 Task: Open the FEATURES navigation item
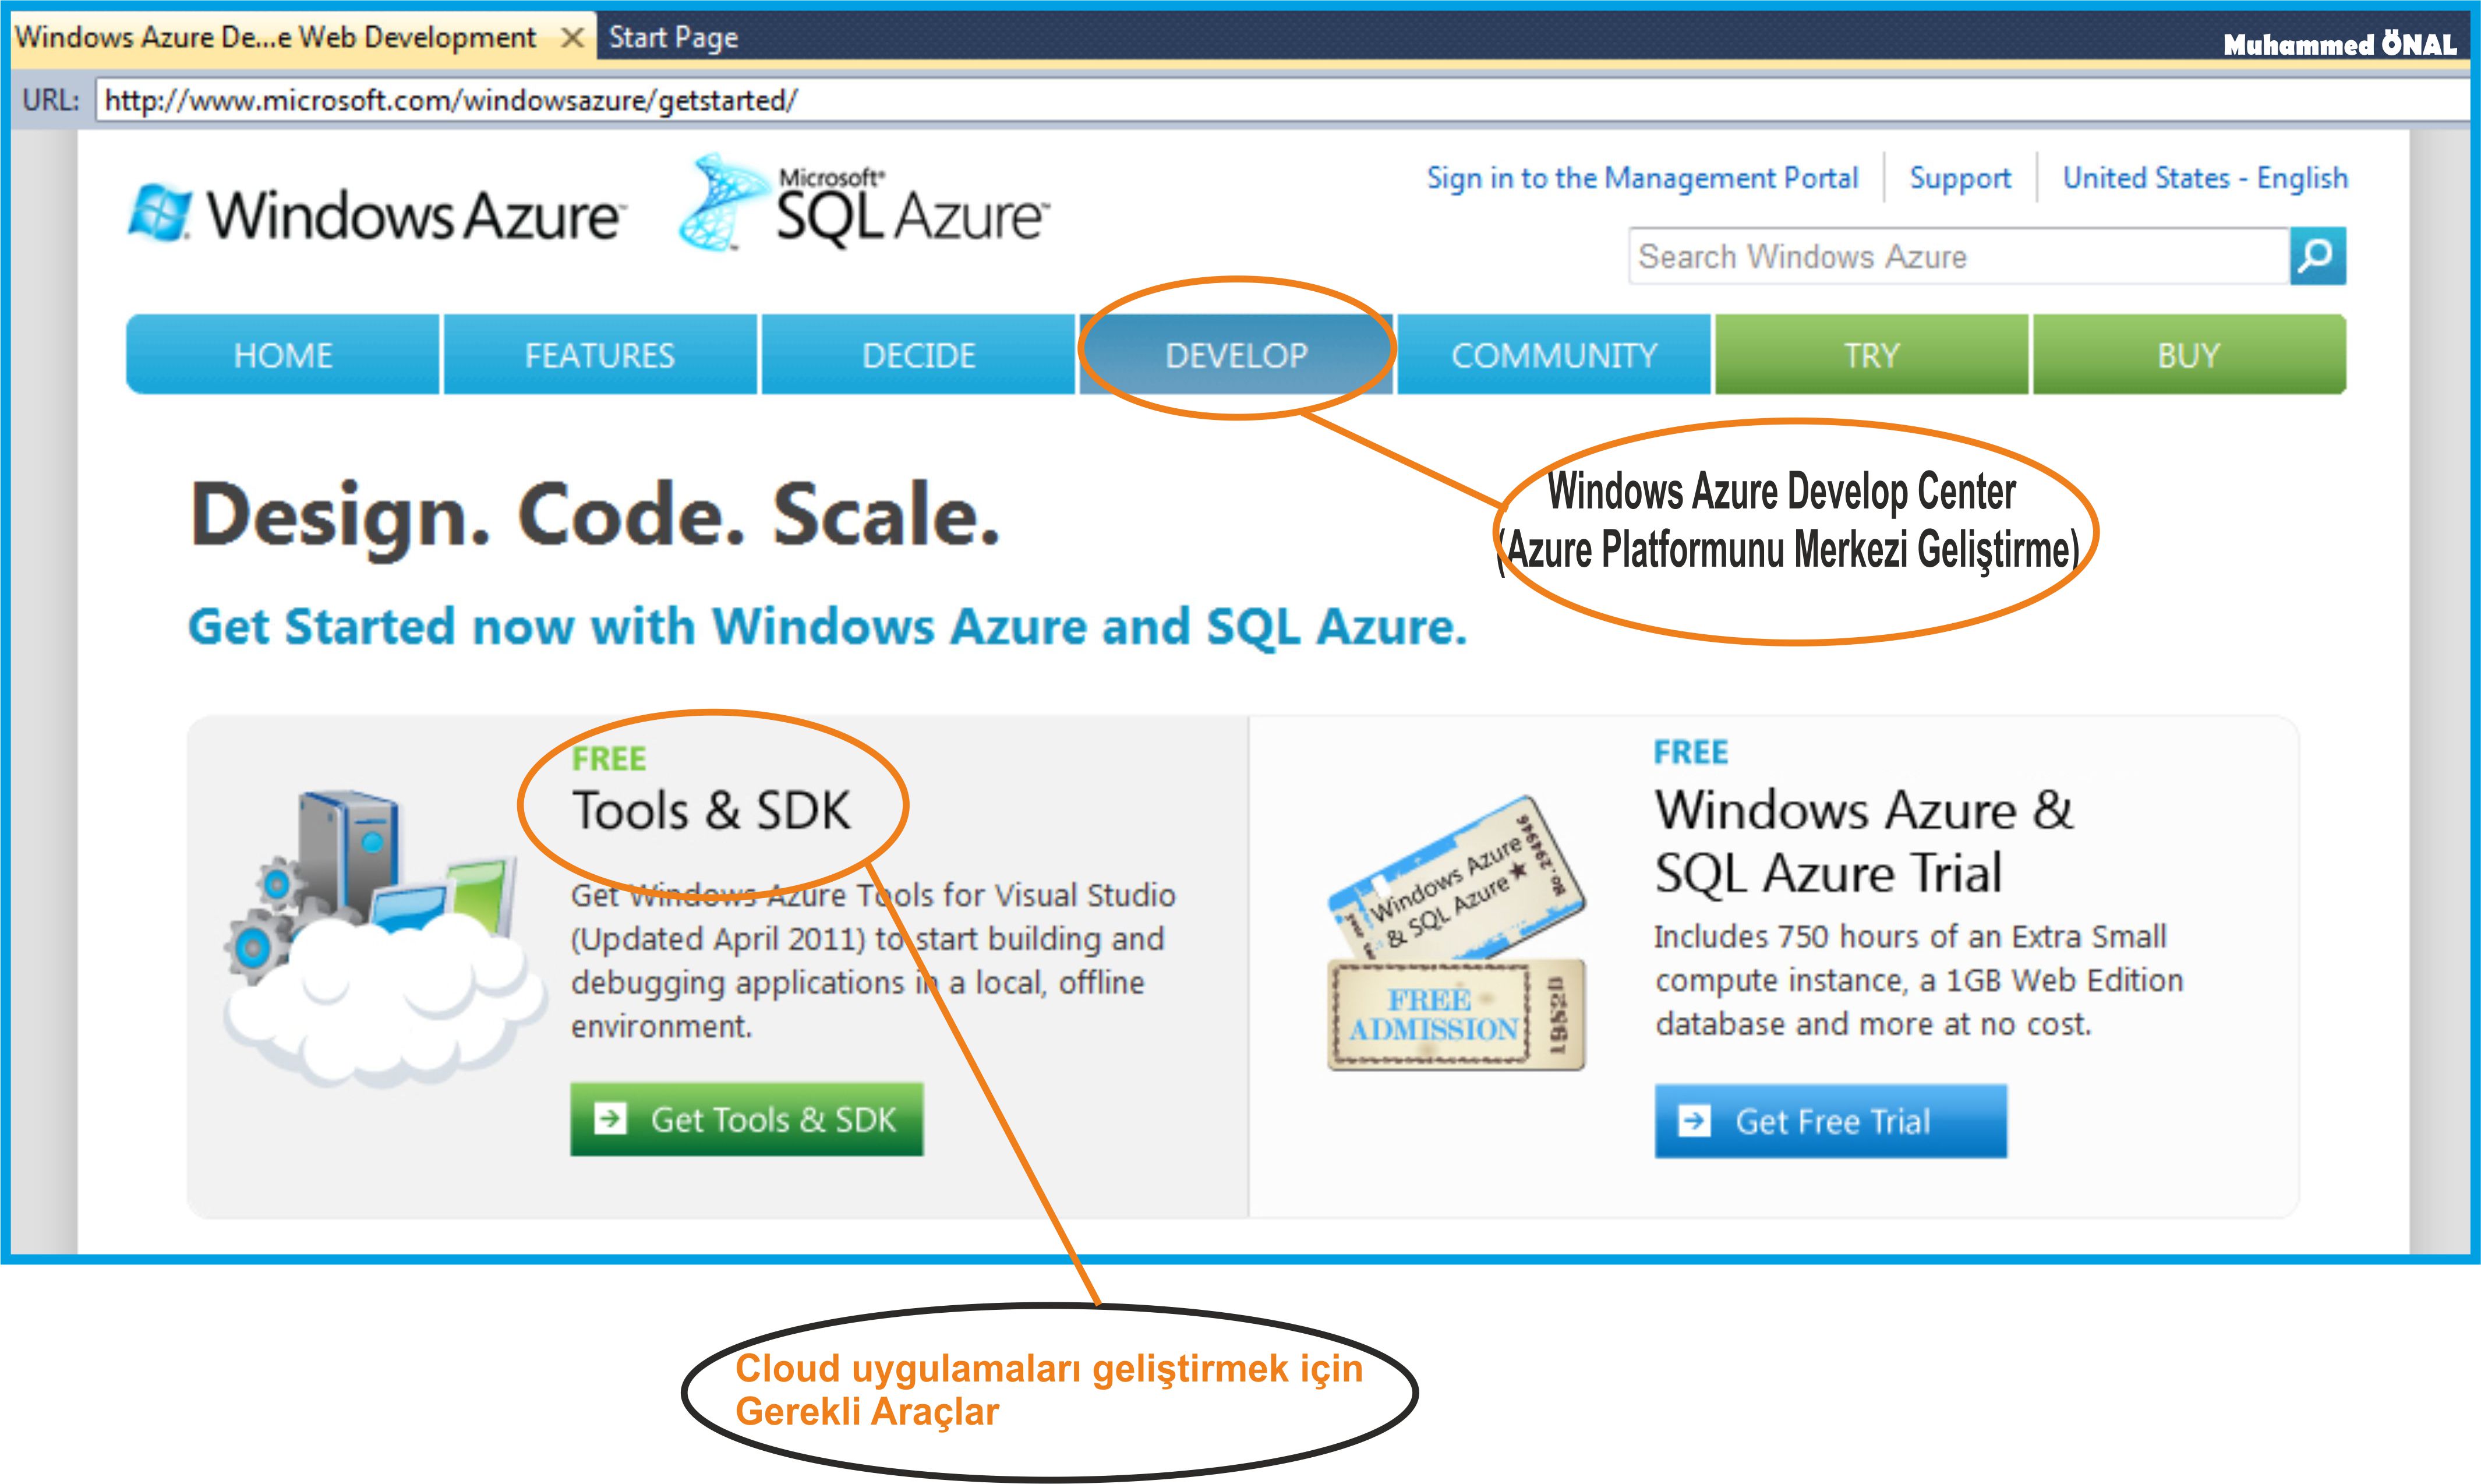(600, 355)
